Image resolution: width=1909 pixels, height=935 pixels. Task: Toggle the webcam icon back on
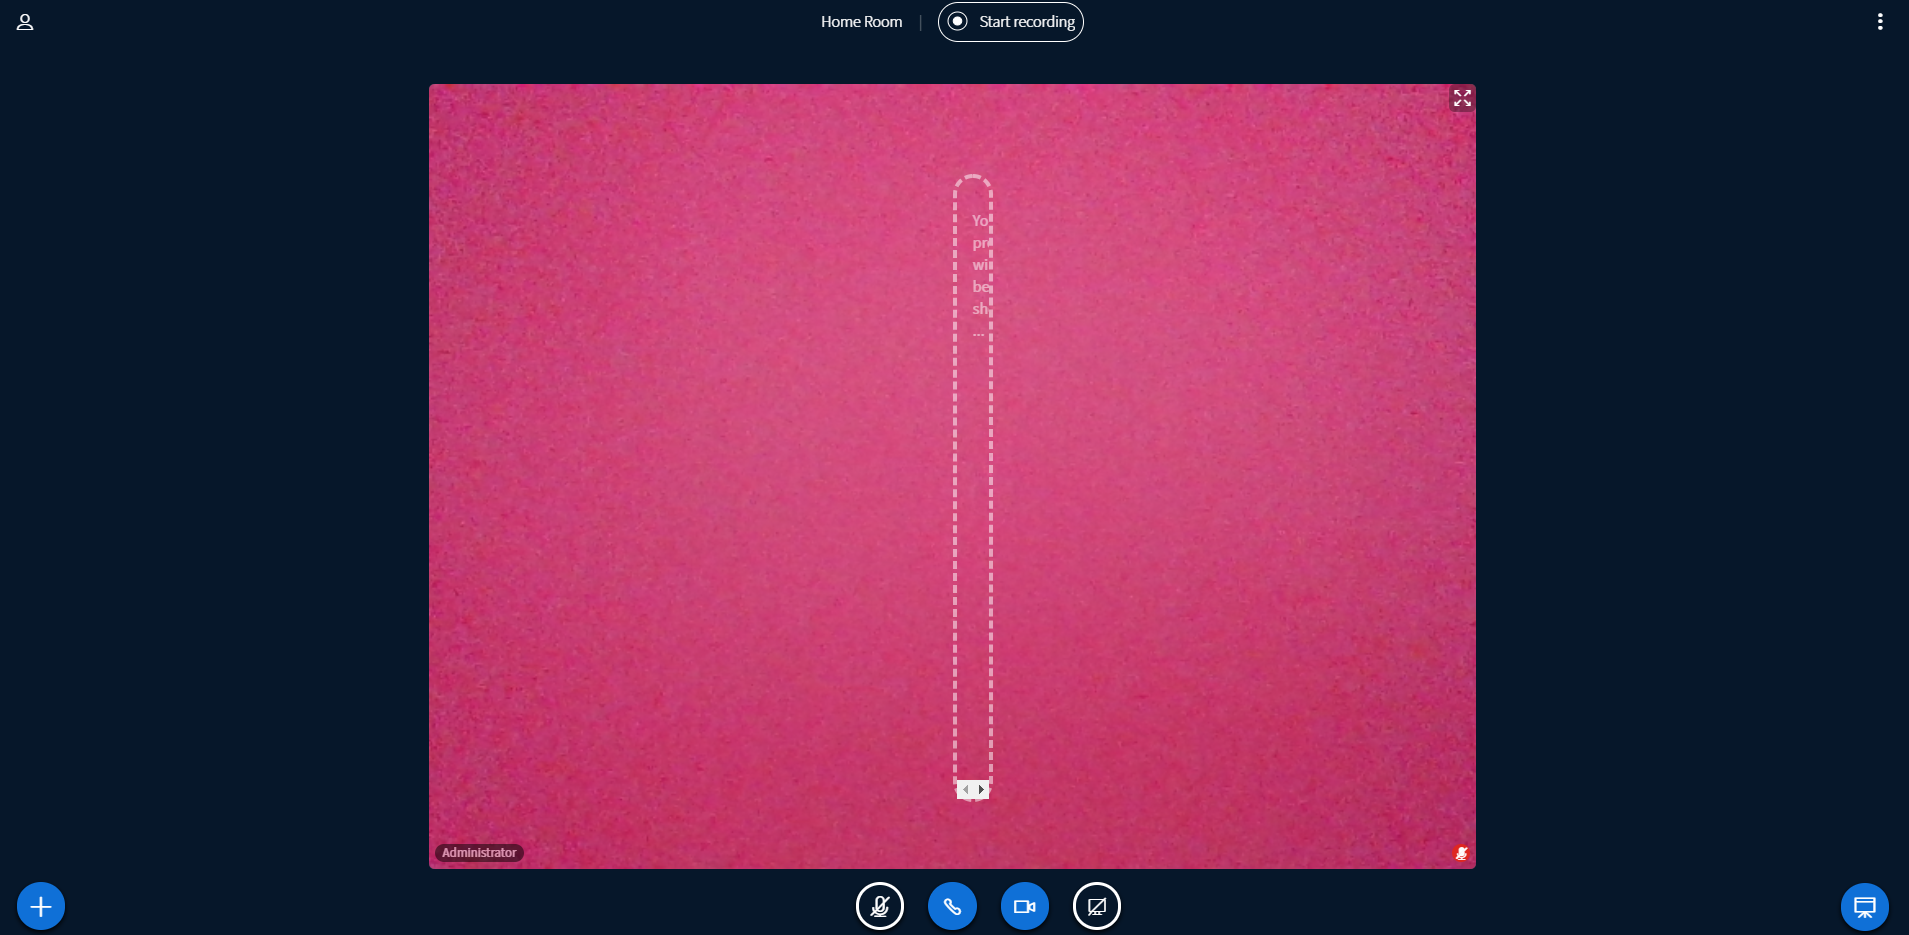coord(1023,905)
